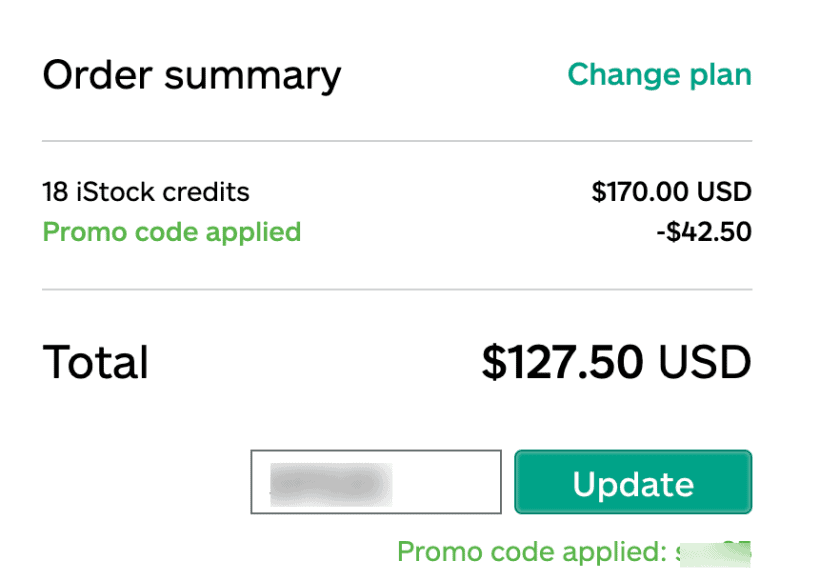Open Change plan to modify the credit pack
The width and height of the screenshot is (840, 581).
coord(659,74)
